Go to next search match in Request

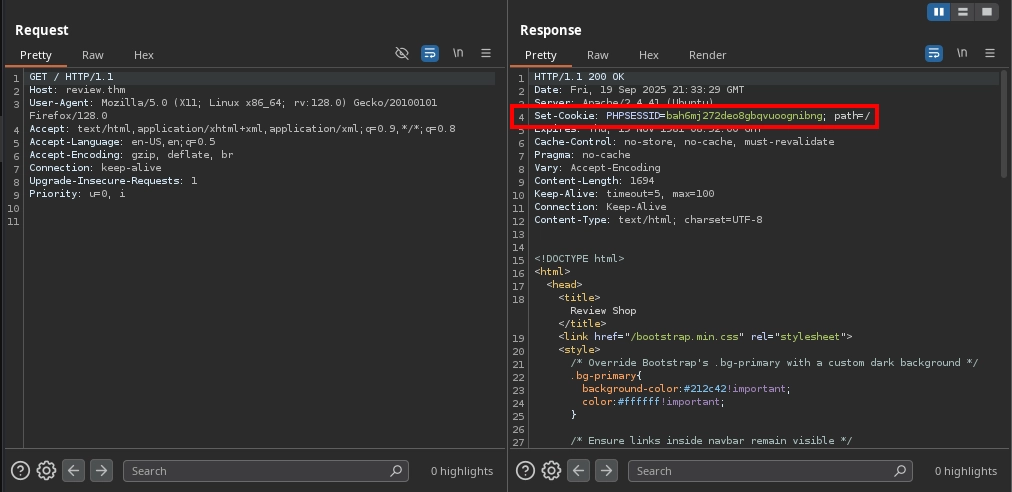point(101,470)
